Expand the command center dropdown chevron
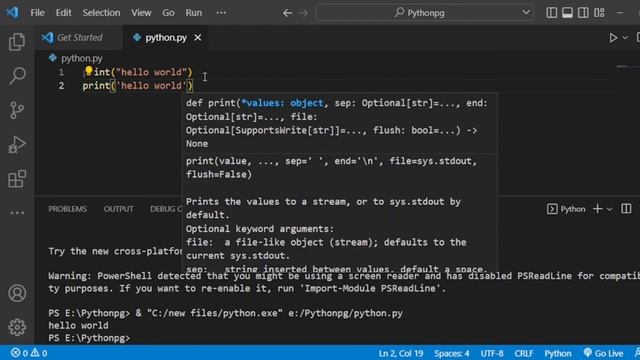The width and height of the screenshot is (640, 360). tap(526, 13)
